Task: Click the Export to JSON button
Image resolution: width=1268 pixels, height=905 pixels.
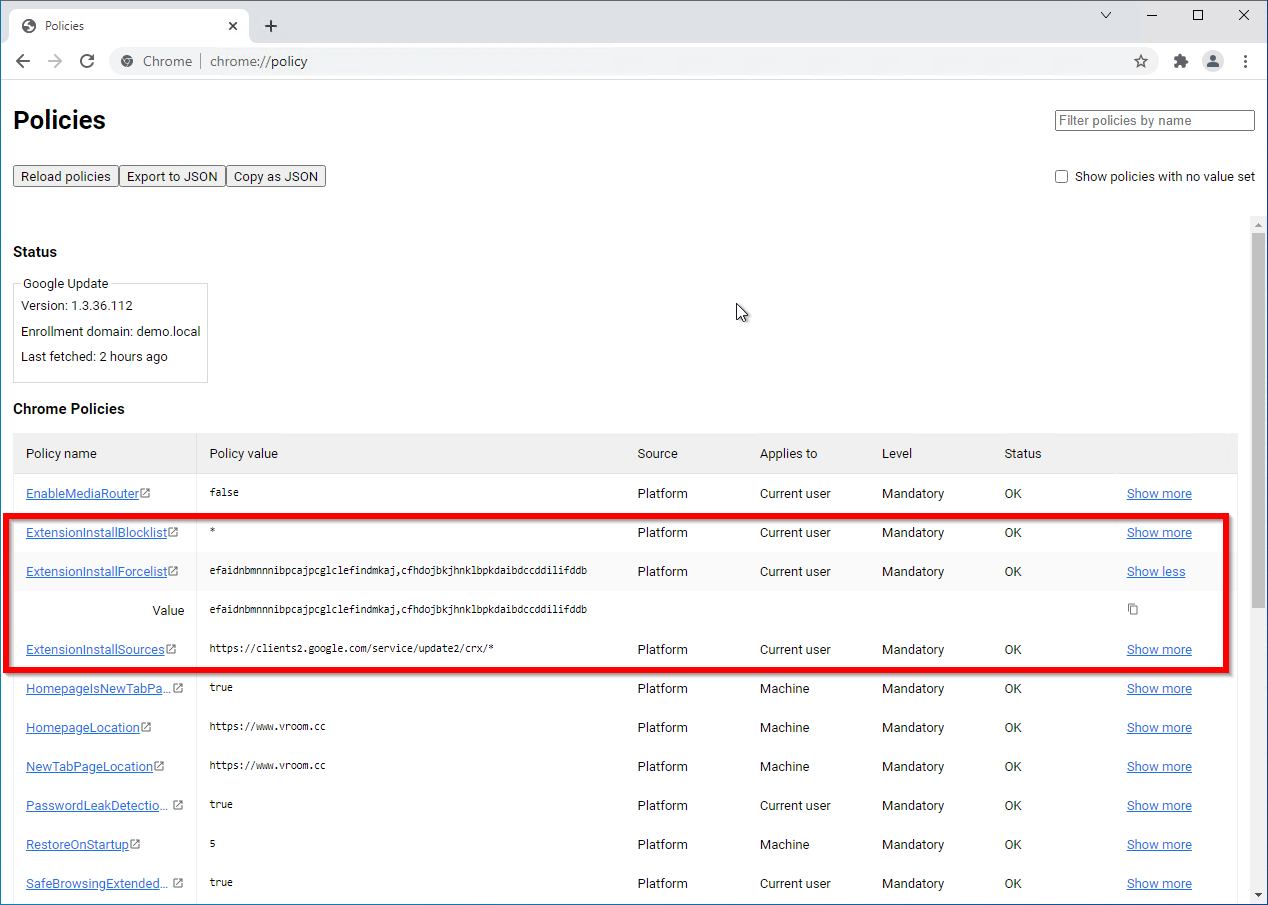Action: (172, 177)
